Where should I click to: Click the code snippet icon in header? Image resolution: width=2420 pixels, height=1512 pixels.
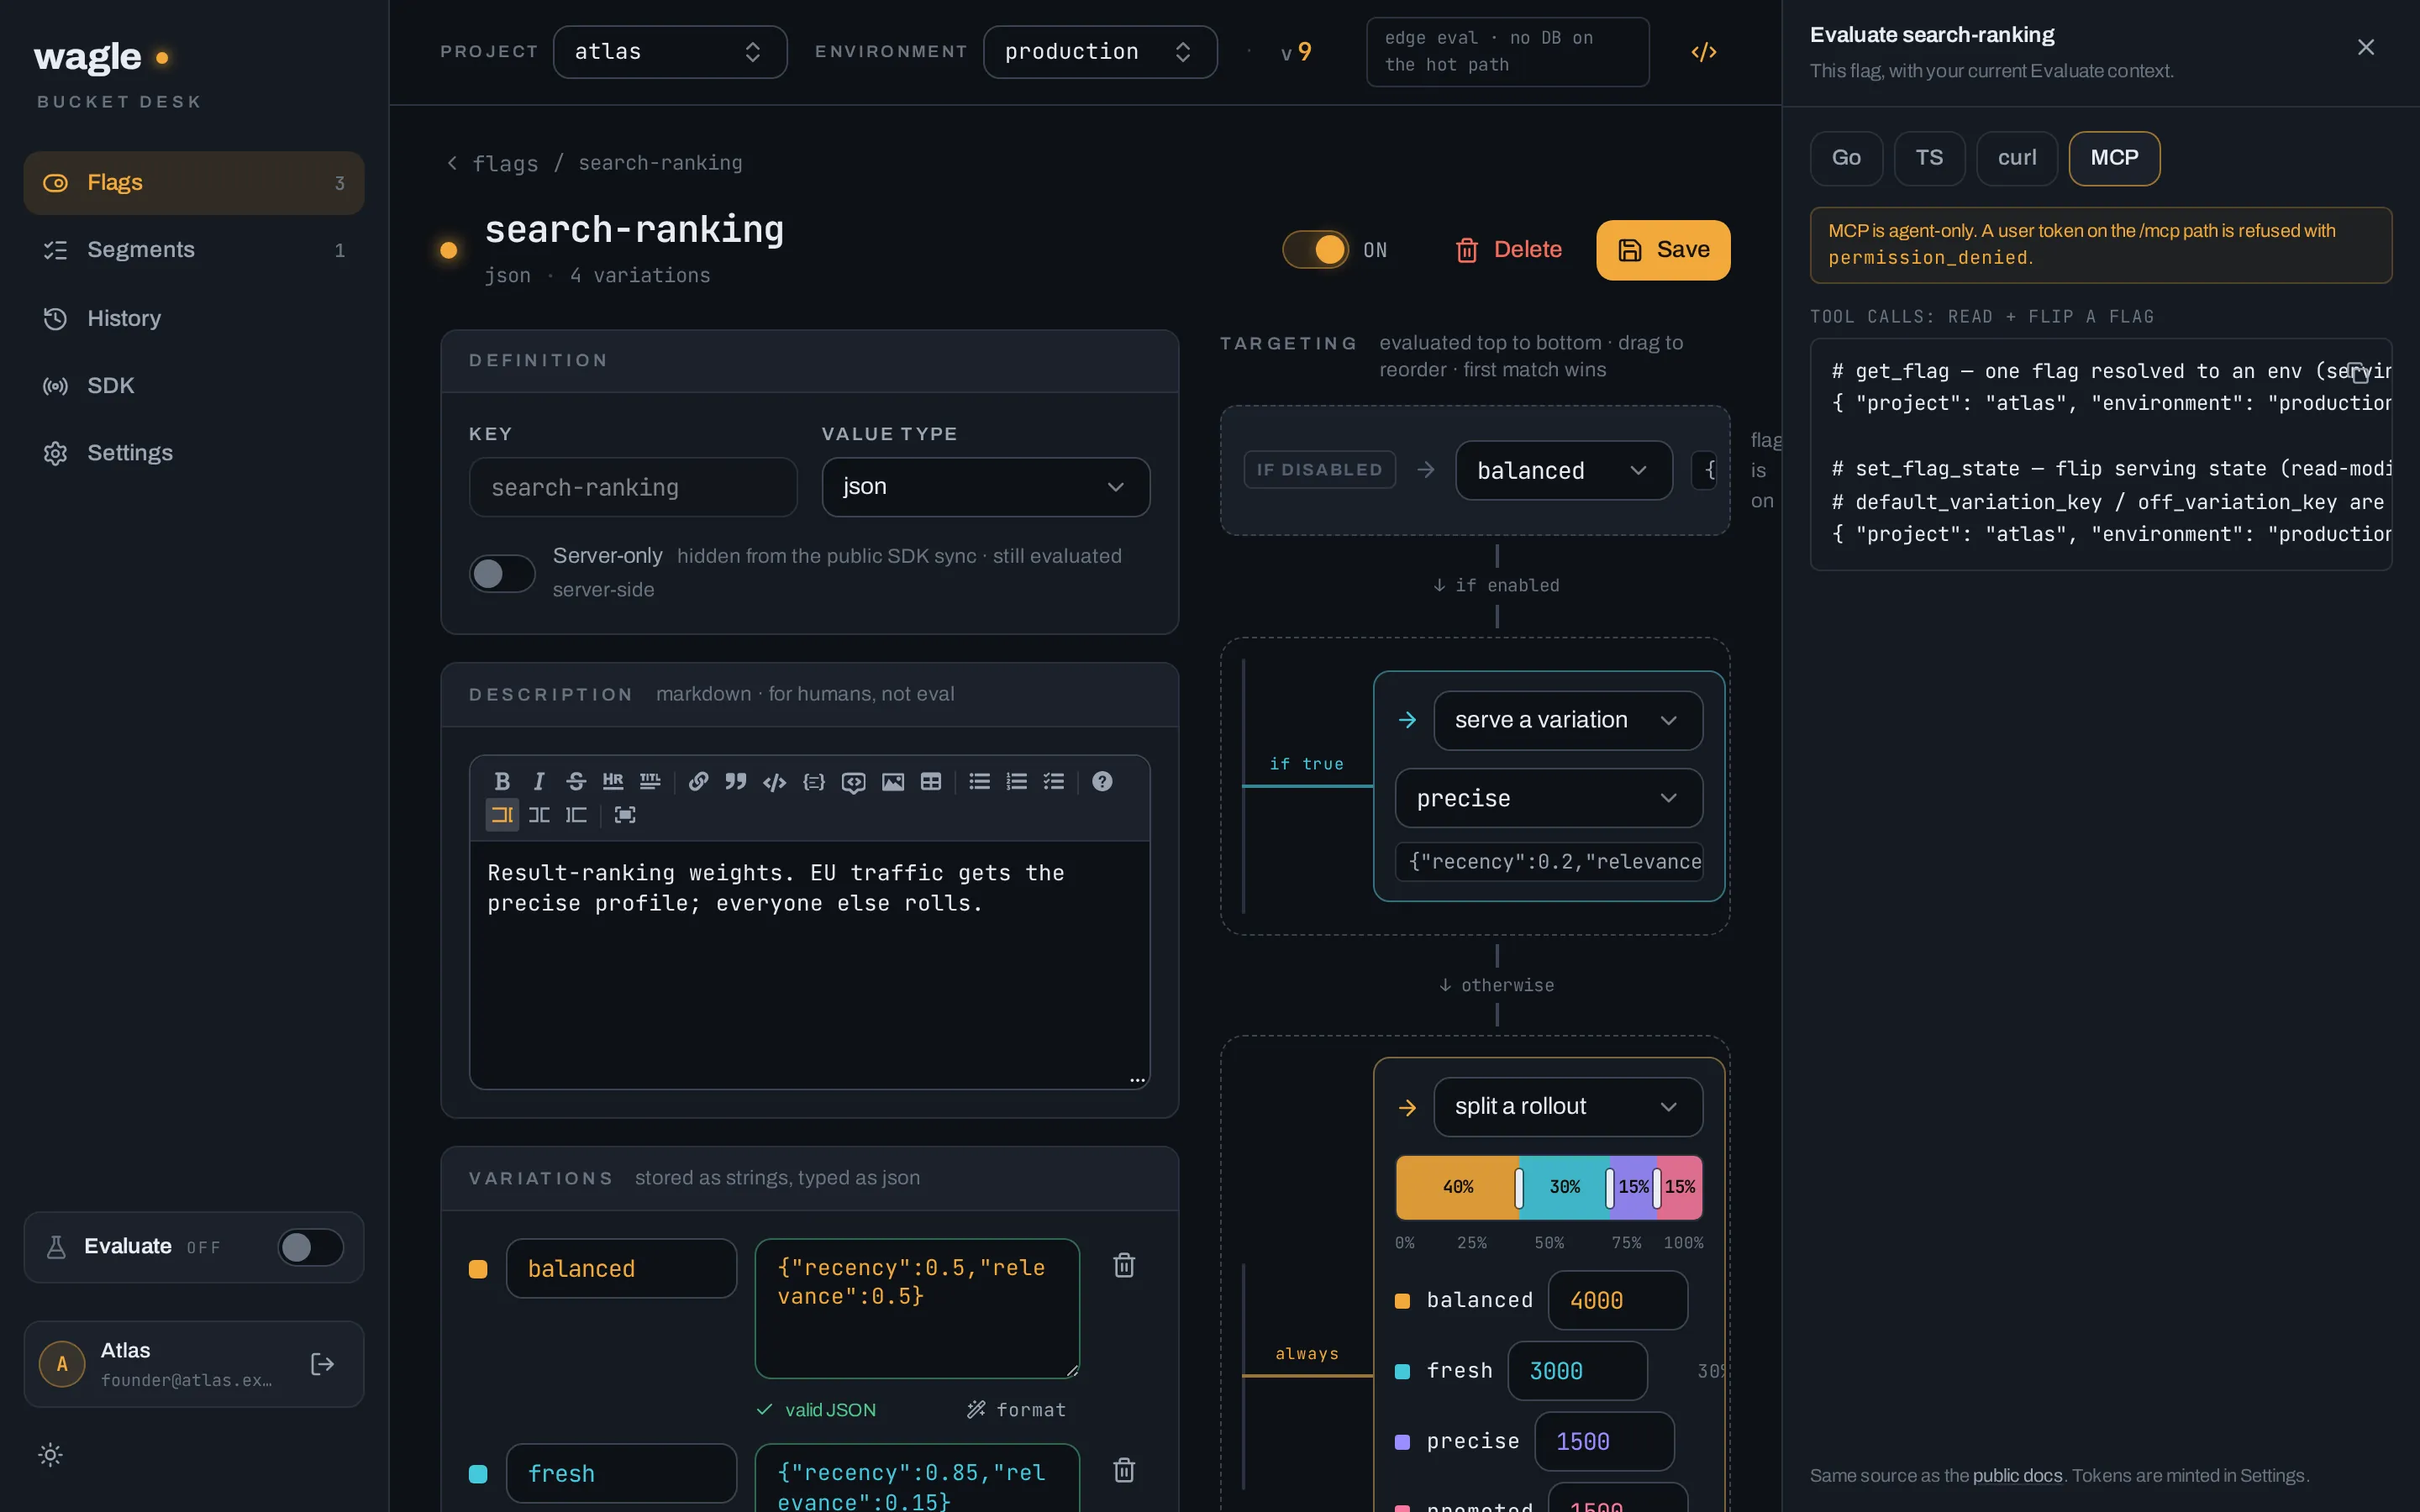click(1704, 52)
